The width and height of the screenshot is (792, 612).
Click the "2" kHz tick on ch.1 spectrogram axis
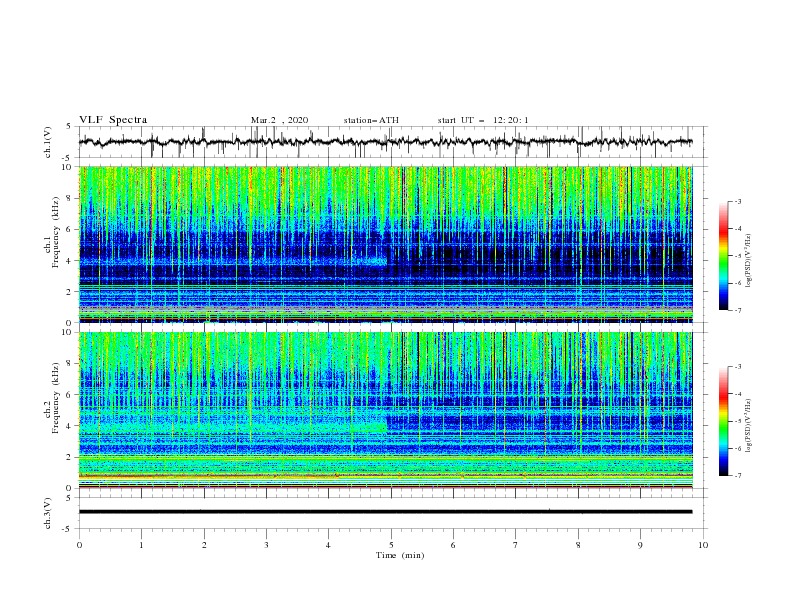click(70, 292)
